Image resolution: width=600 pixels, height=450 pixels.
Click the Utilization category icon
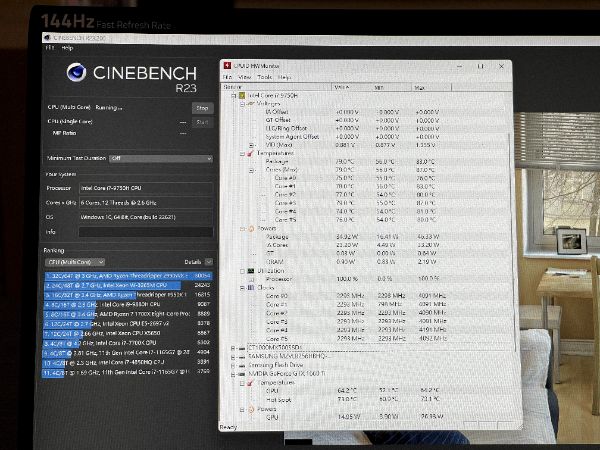point(251,271)
